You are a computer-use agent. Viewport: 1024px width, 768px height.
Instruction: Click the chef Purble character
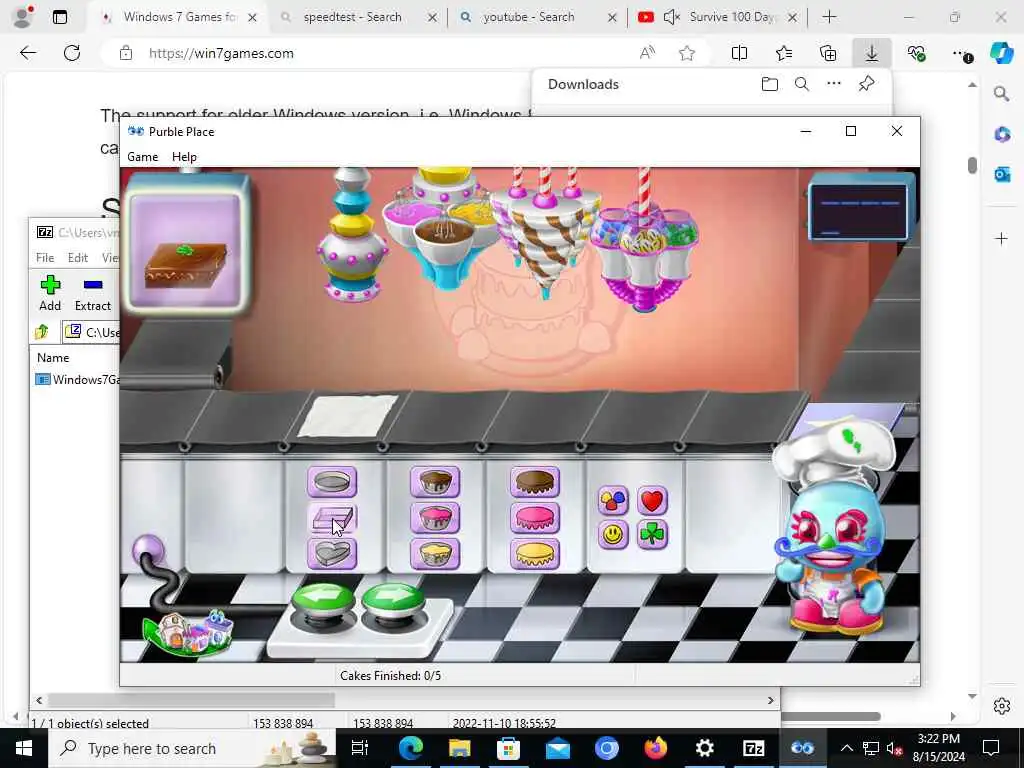[x=831, y=528]
